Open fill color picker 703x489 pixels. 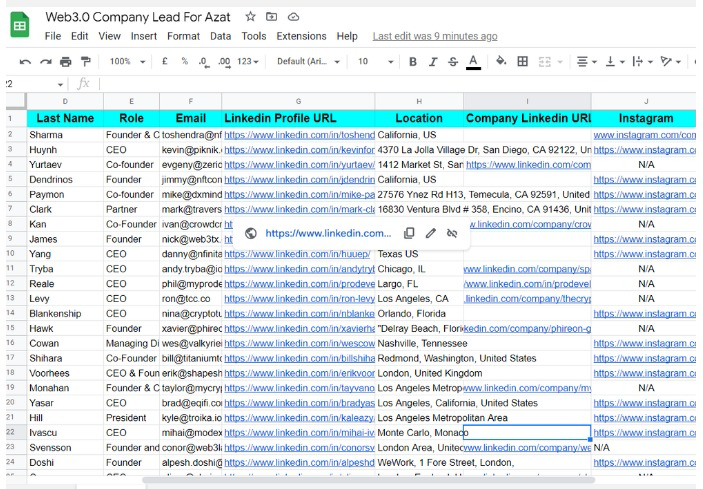[x=501, y=61]
